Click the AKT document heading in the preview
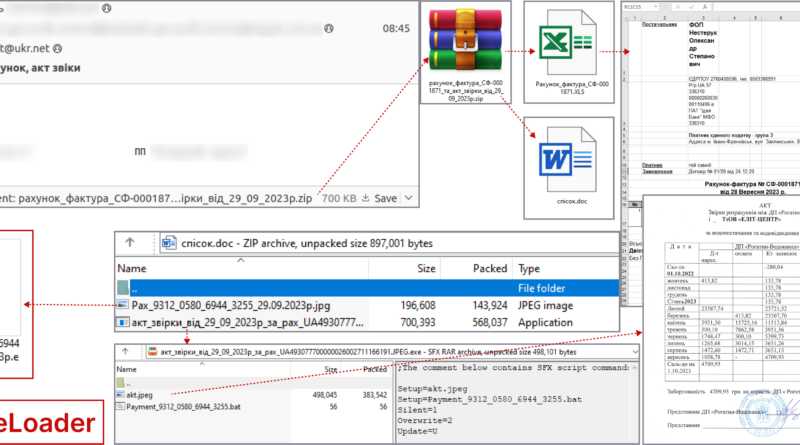This screenshot has width=800, height=445. point(765,205)
